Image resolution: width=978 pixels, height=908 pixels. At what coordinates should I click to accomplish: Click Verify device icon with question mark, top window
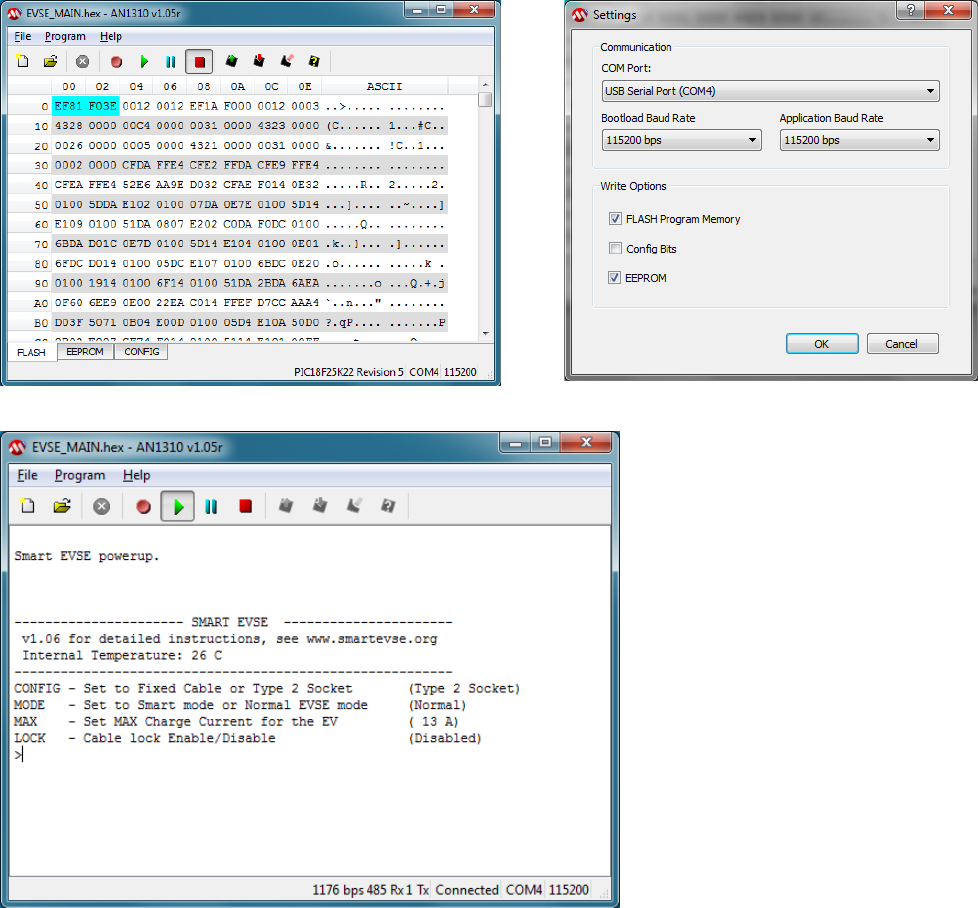(314, 60)
